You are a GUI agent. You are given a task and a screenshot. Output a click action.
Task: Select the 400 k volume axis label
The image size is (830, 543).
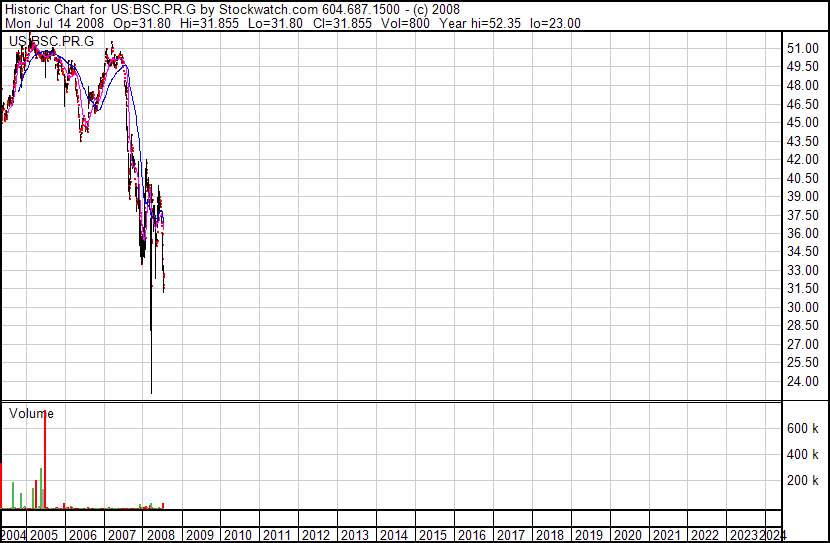click(x=803, y=454)
